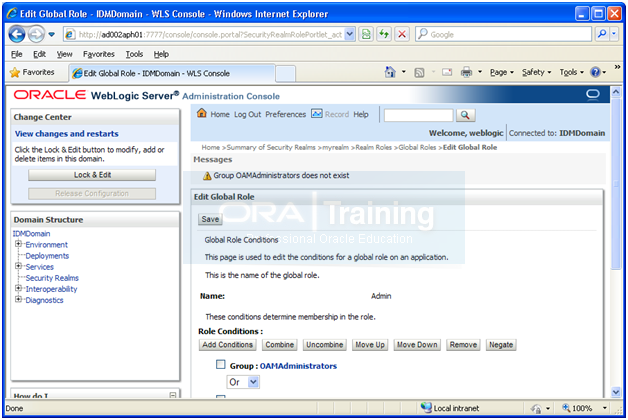Open the Safety dropdown menu
This screenshot has width=628, height=420.
pyautogui.click(x=536, y=72)
